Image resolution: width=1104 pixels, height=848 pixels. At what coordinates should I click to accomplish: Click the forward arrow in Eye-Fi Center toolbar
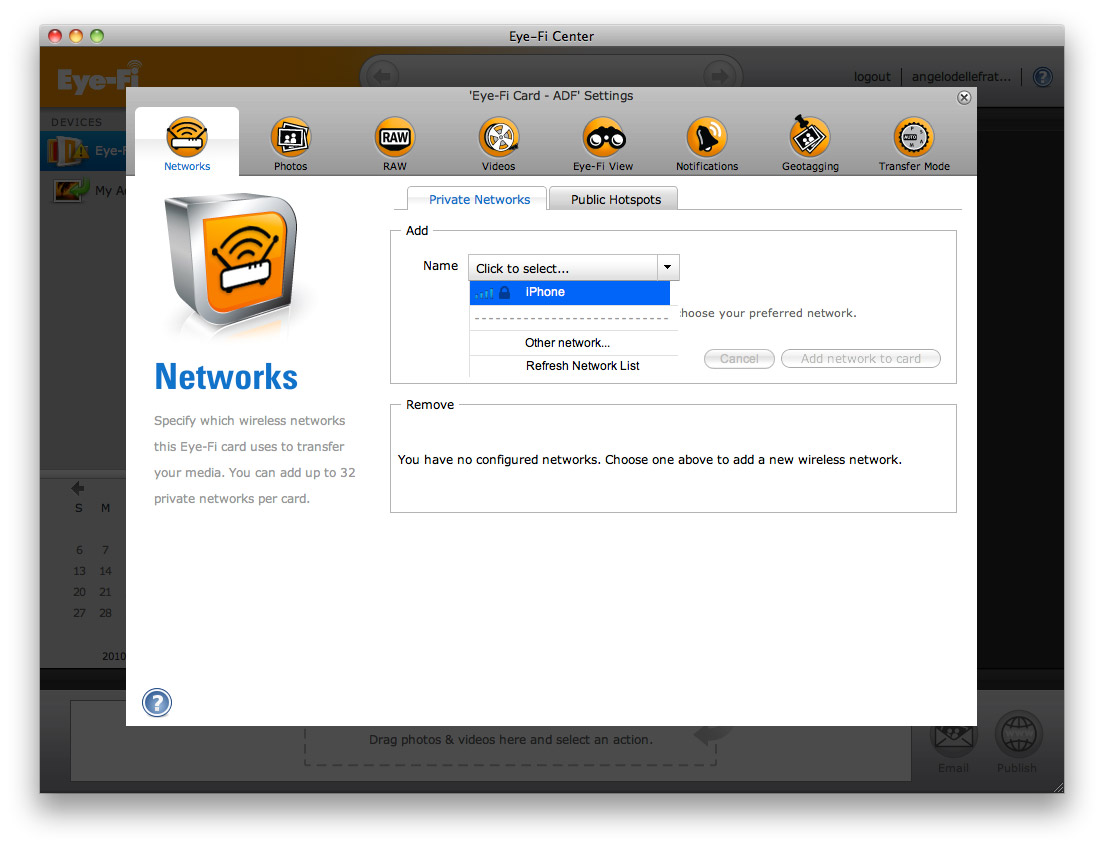pos(720,76)
